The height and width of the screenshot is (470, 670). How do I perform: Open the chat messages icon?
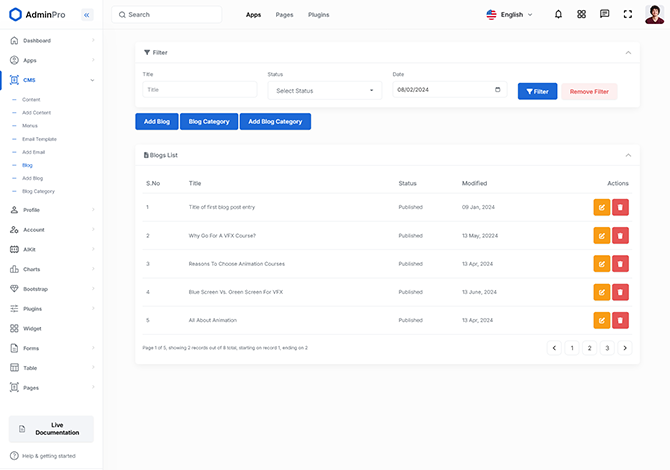point(605,15)
